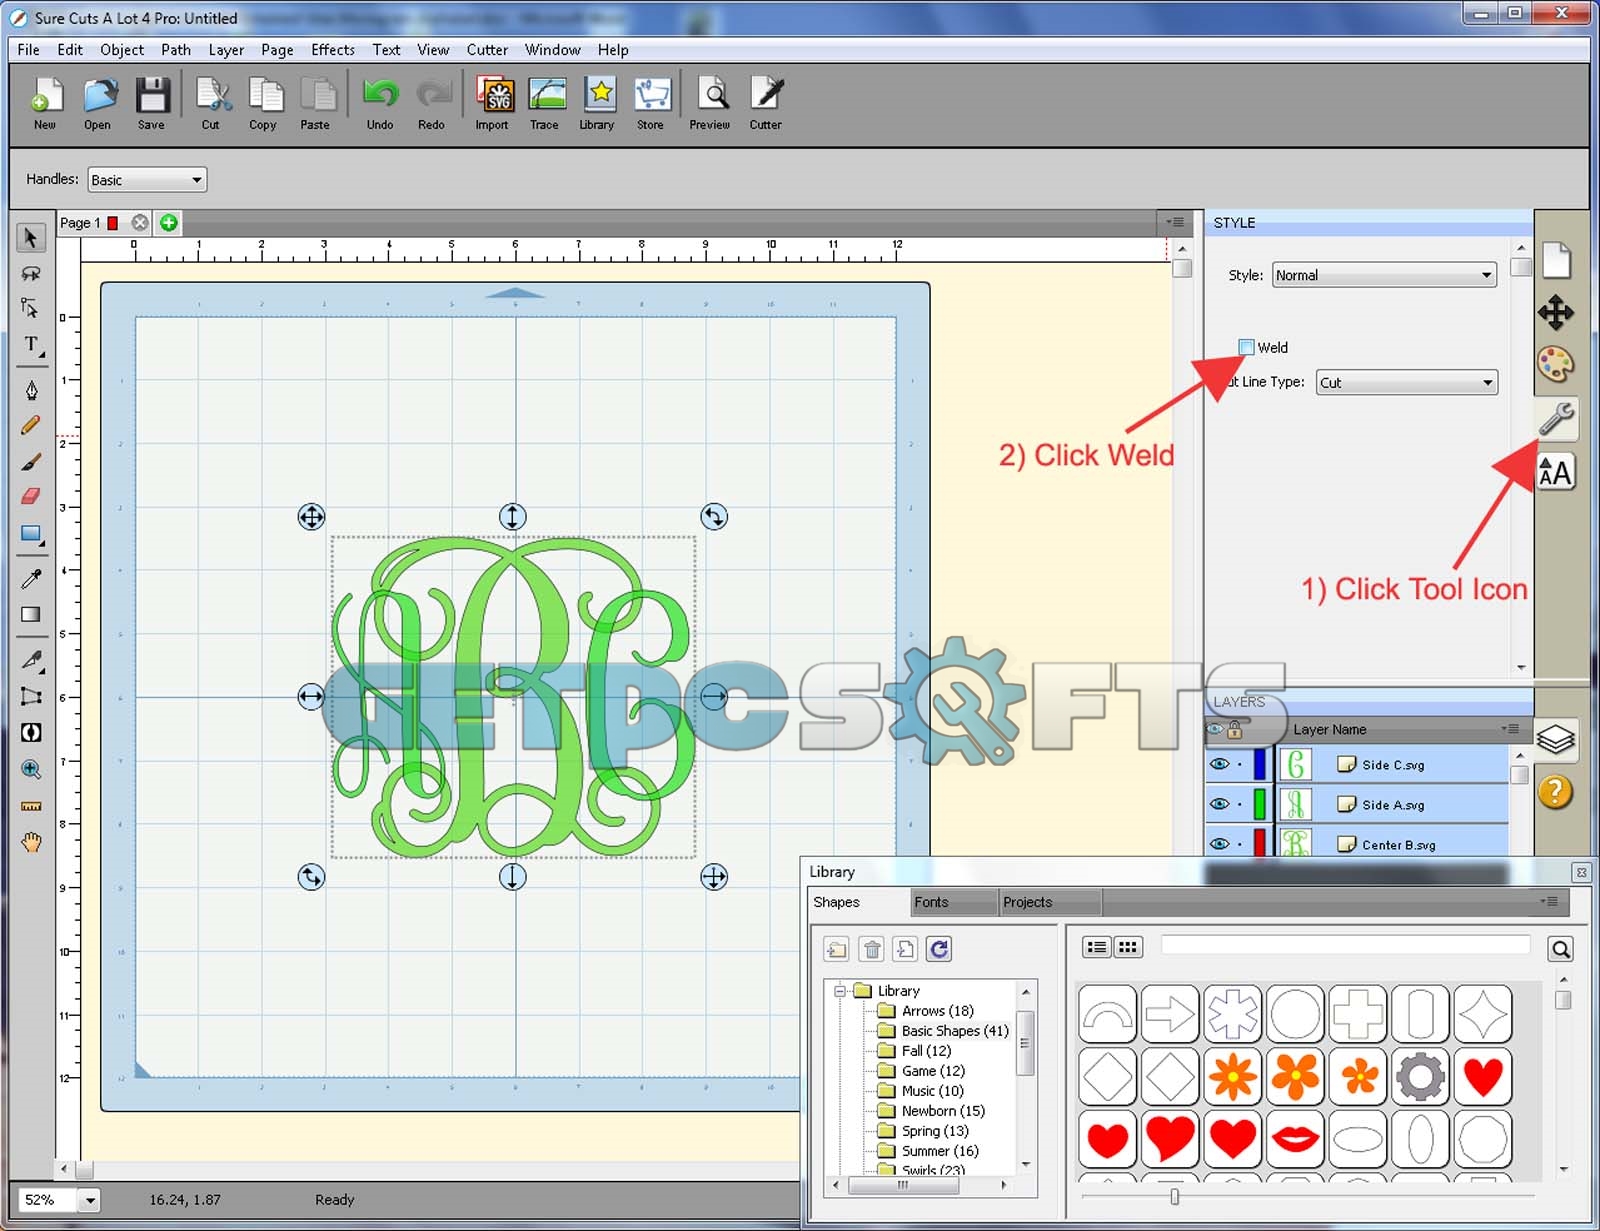Select the Pen drawing tool
The image size is (1600, 1231).
click(31, 390)
